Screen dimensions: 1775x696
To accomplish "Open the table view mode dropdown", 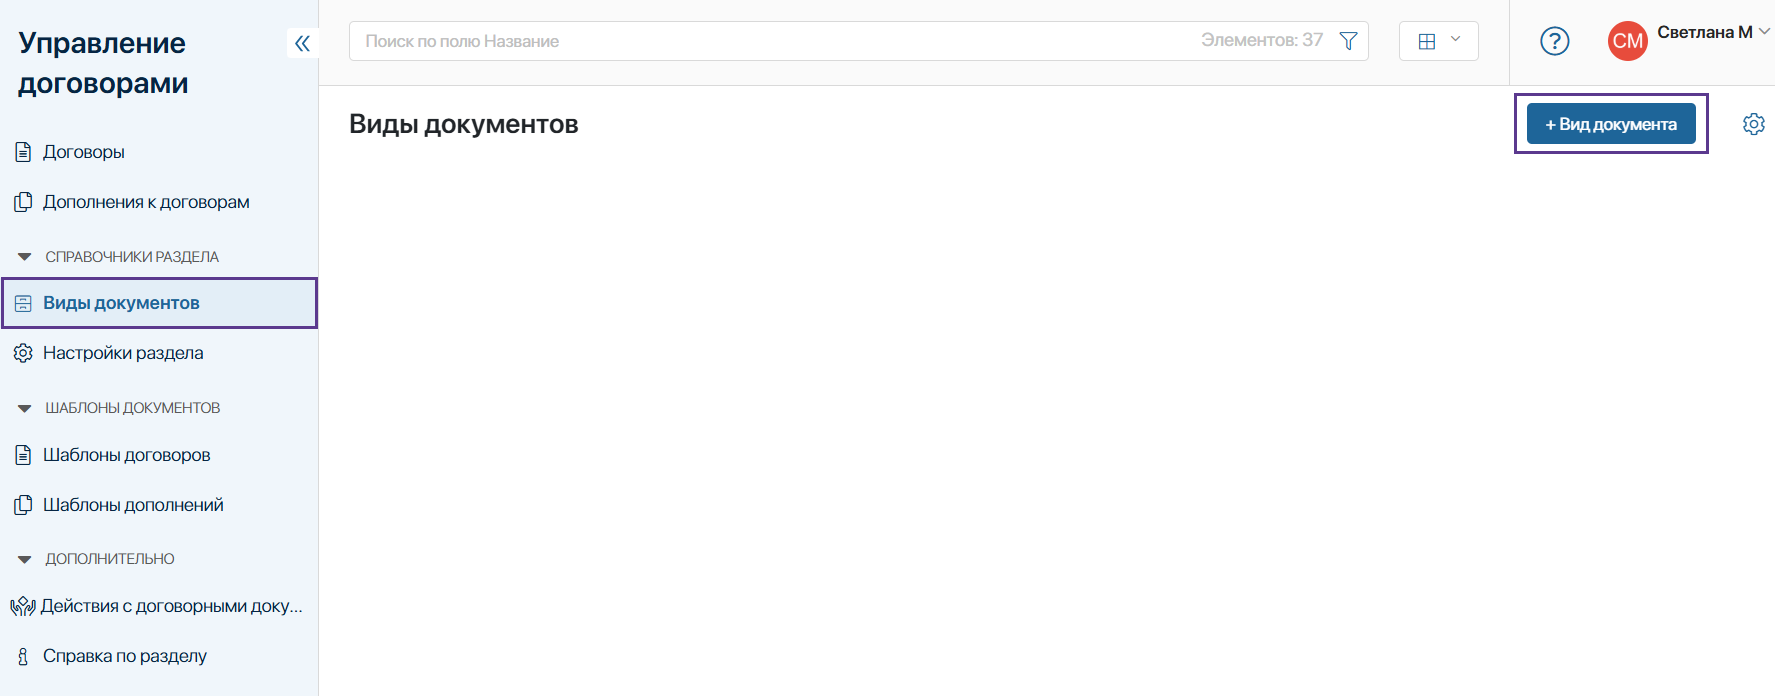I will tap(1438, 41).
